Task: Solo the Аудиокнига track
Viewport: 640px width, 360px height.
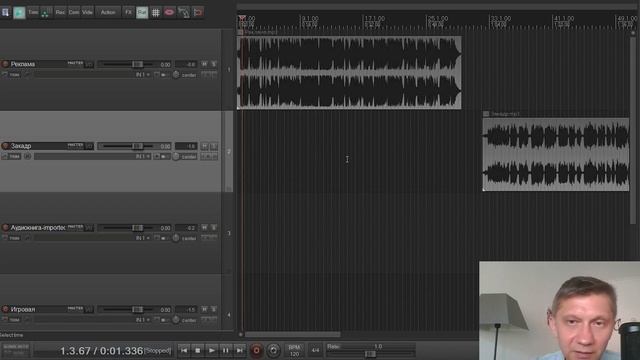Action: point(214,228)
